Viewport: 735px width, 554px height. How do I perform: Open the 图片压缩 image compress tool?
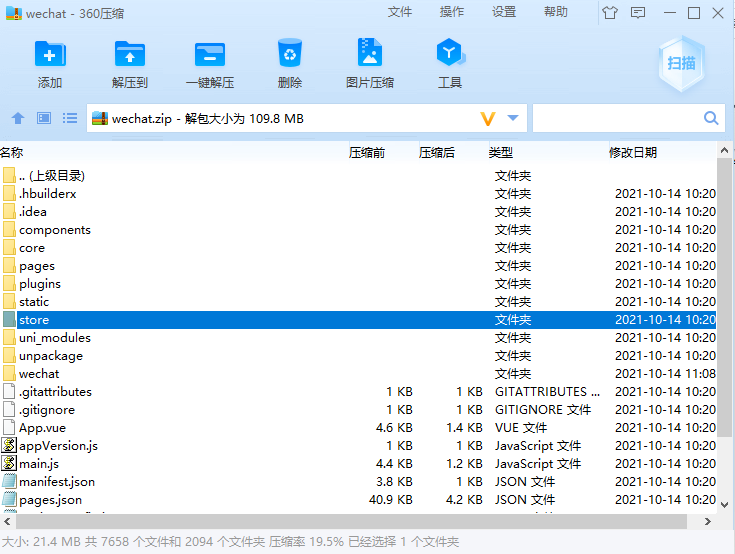pos(370,63)
